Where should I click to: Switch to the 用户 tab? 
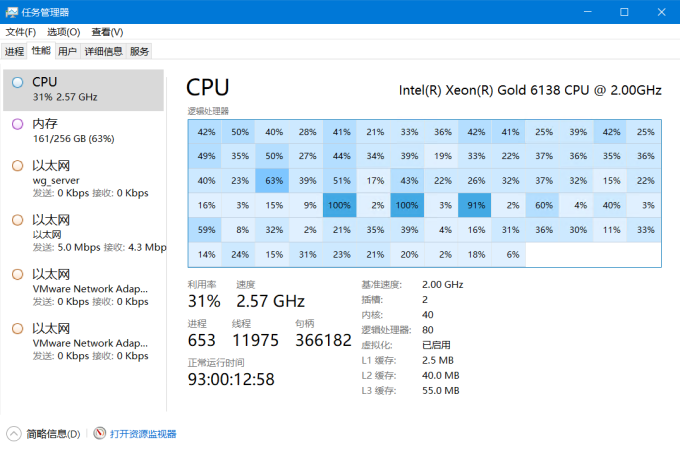67,52
